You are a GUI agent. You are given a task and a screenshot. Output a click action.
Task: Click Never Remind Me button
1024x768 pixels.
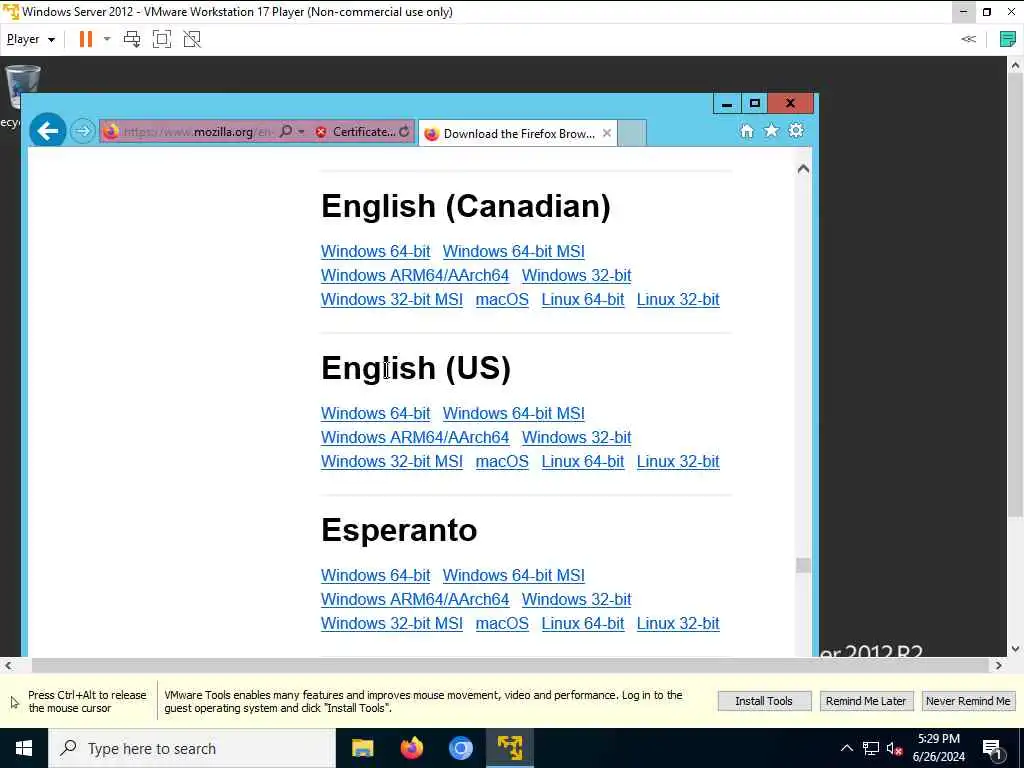(x=968, y=701)
